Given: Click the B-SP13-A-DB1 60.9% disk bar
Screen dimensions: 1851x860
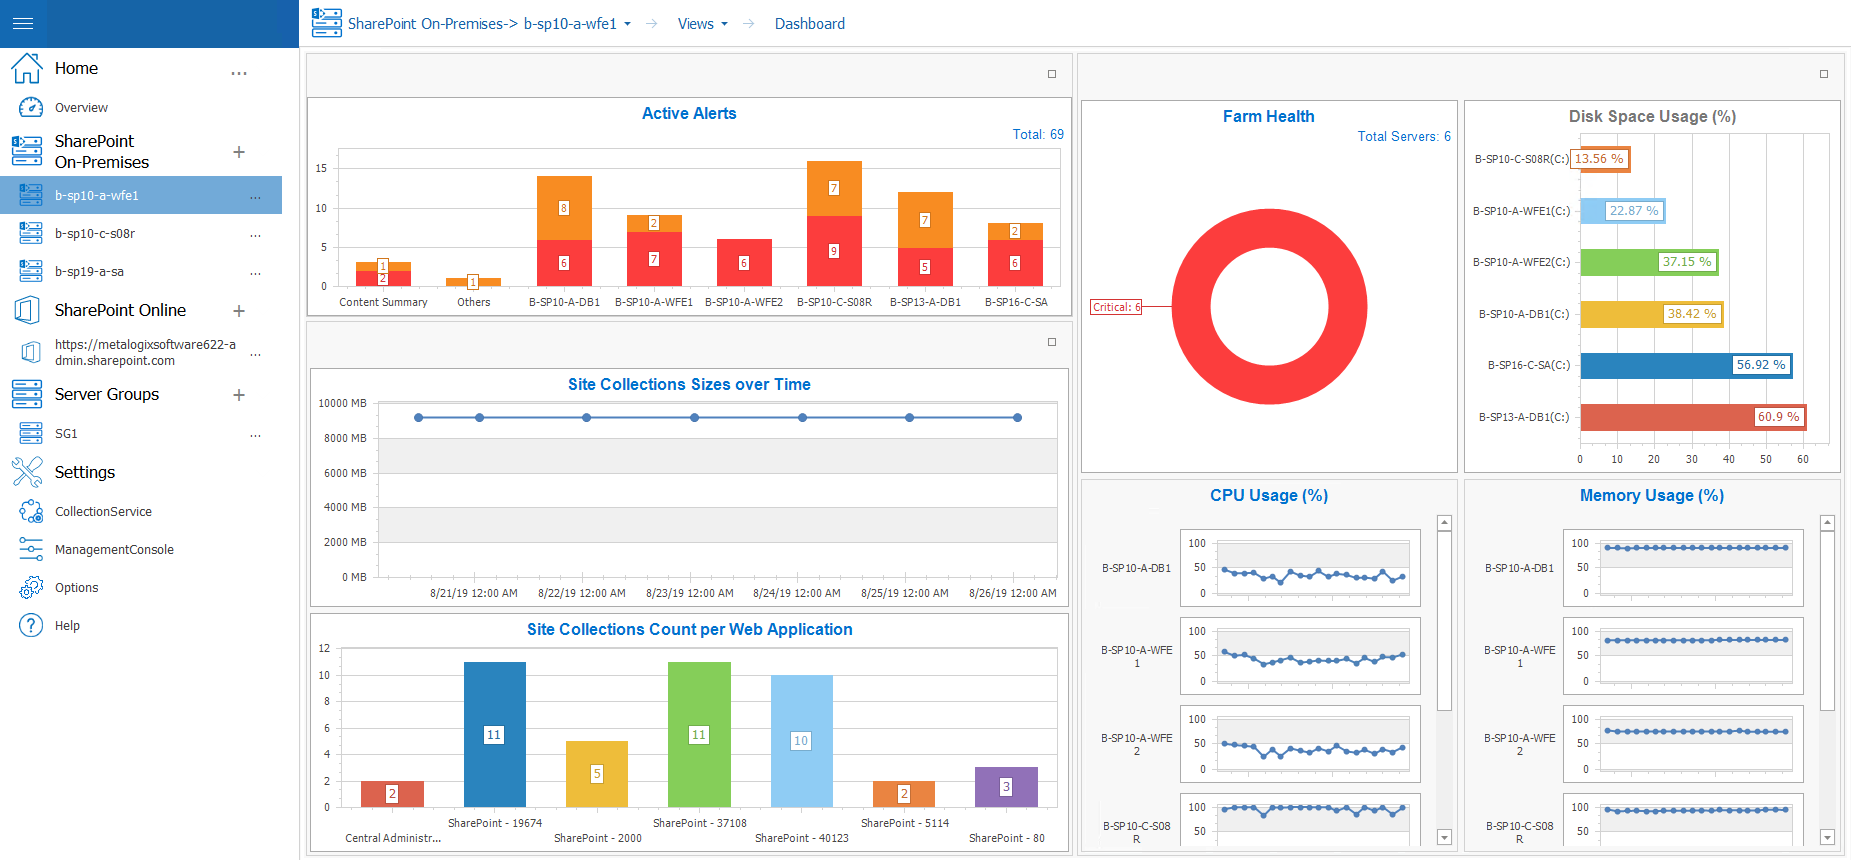Looking at the screenshot, I should [1693, 417].
